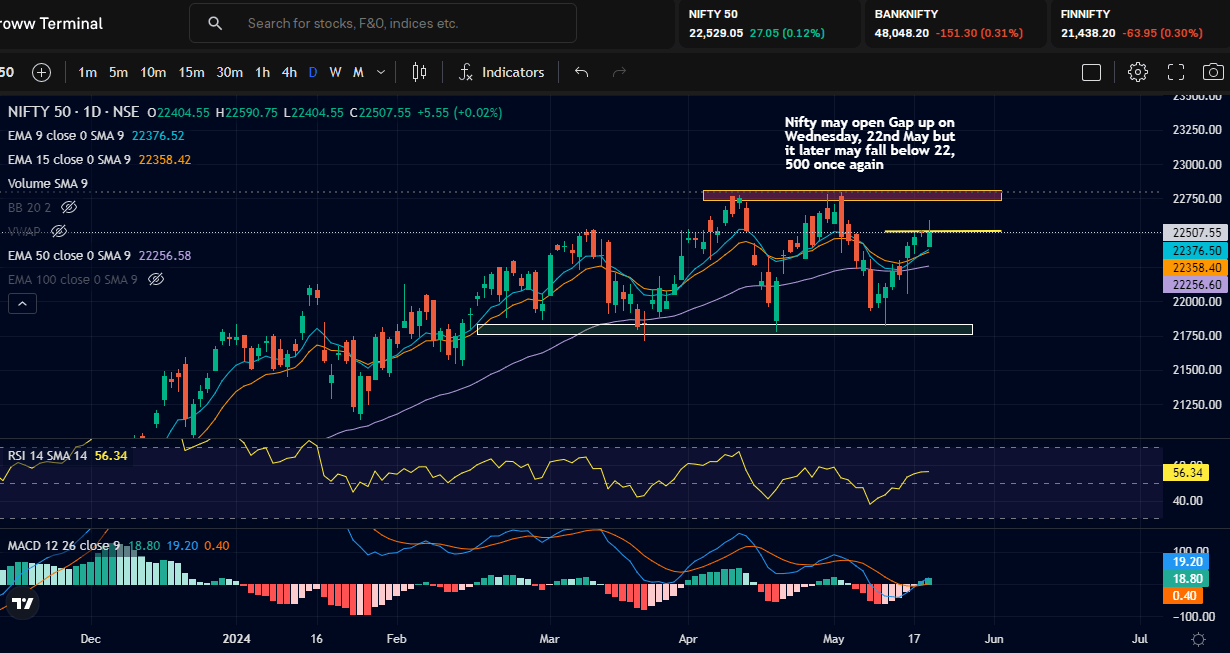The height and width of the screenshot is (653, 1230).
Task: Click the 2024 label on time axis
Action: [236, 638]
